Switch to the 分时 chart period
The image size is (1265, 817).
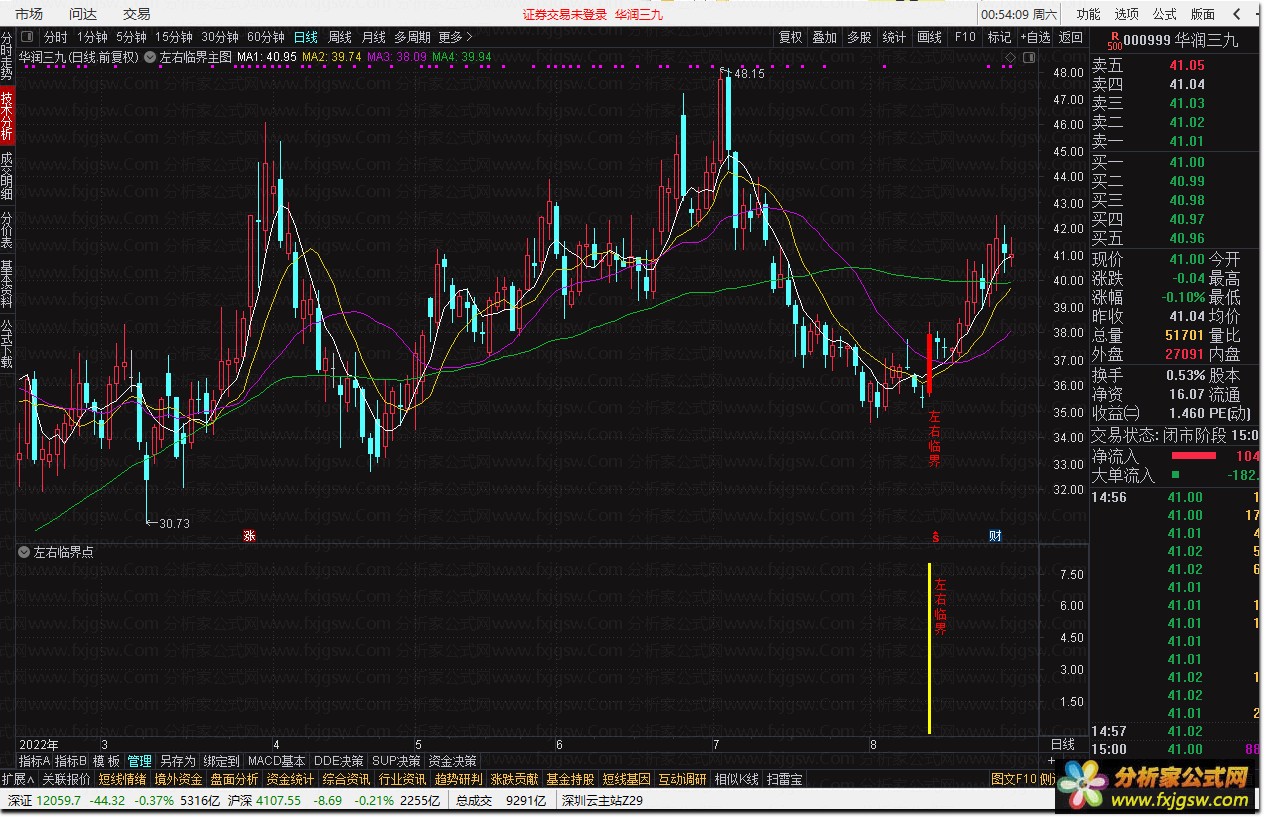click(x=55, y=37)
